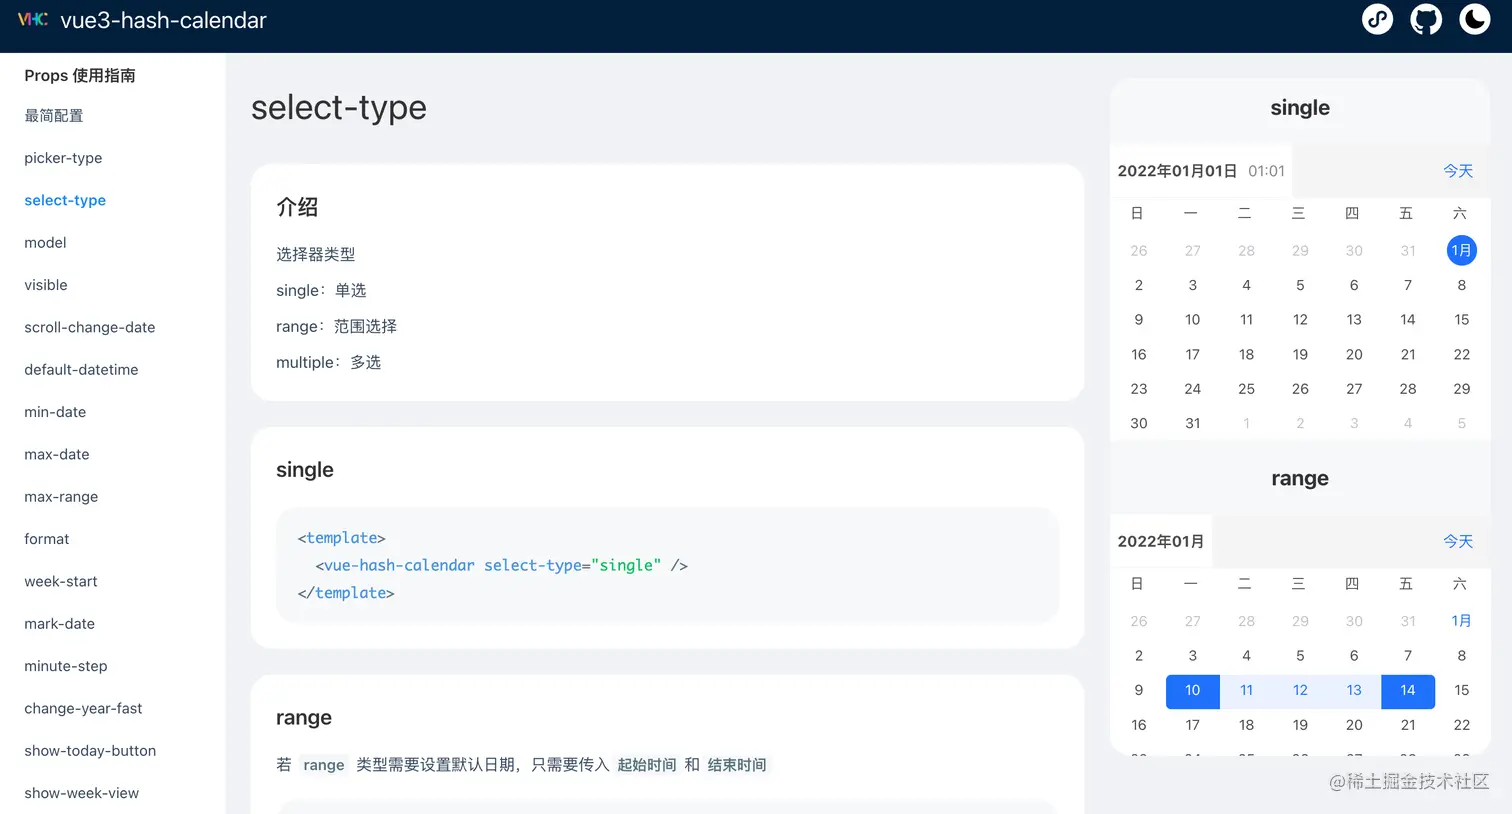Open picker-type docs in sidebar
Viewport: 1512px width, 814px height.
[x=63, y=158]
